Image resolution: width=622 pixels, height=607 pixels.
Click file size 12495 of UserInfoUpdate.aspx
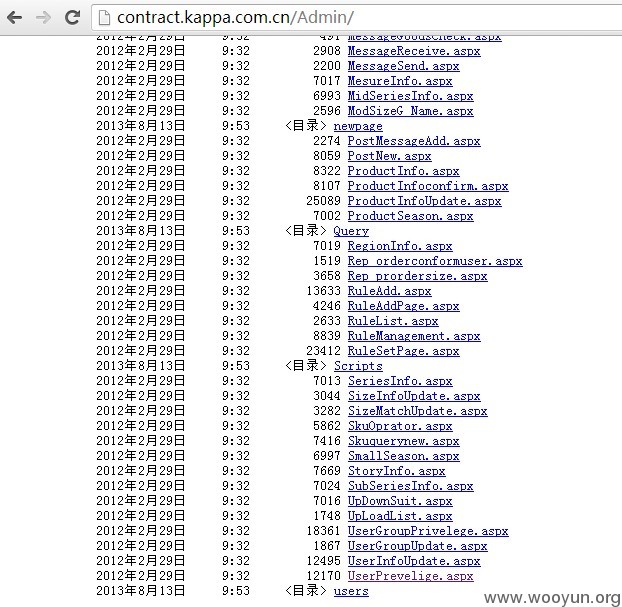click(x=323, y=561)
